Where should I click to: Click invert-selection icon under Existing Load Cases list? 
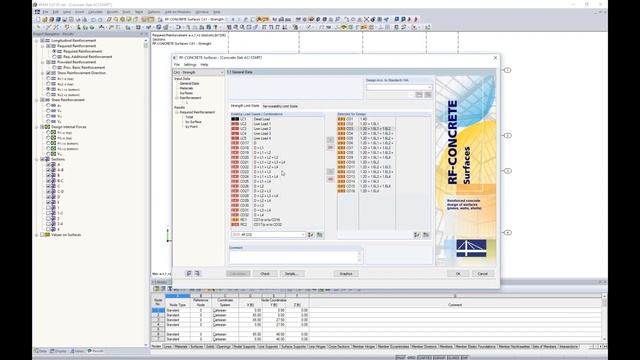pos(320,235)
